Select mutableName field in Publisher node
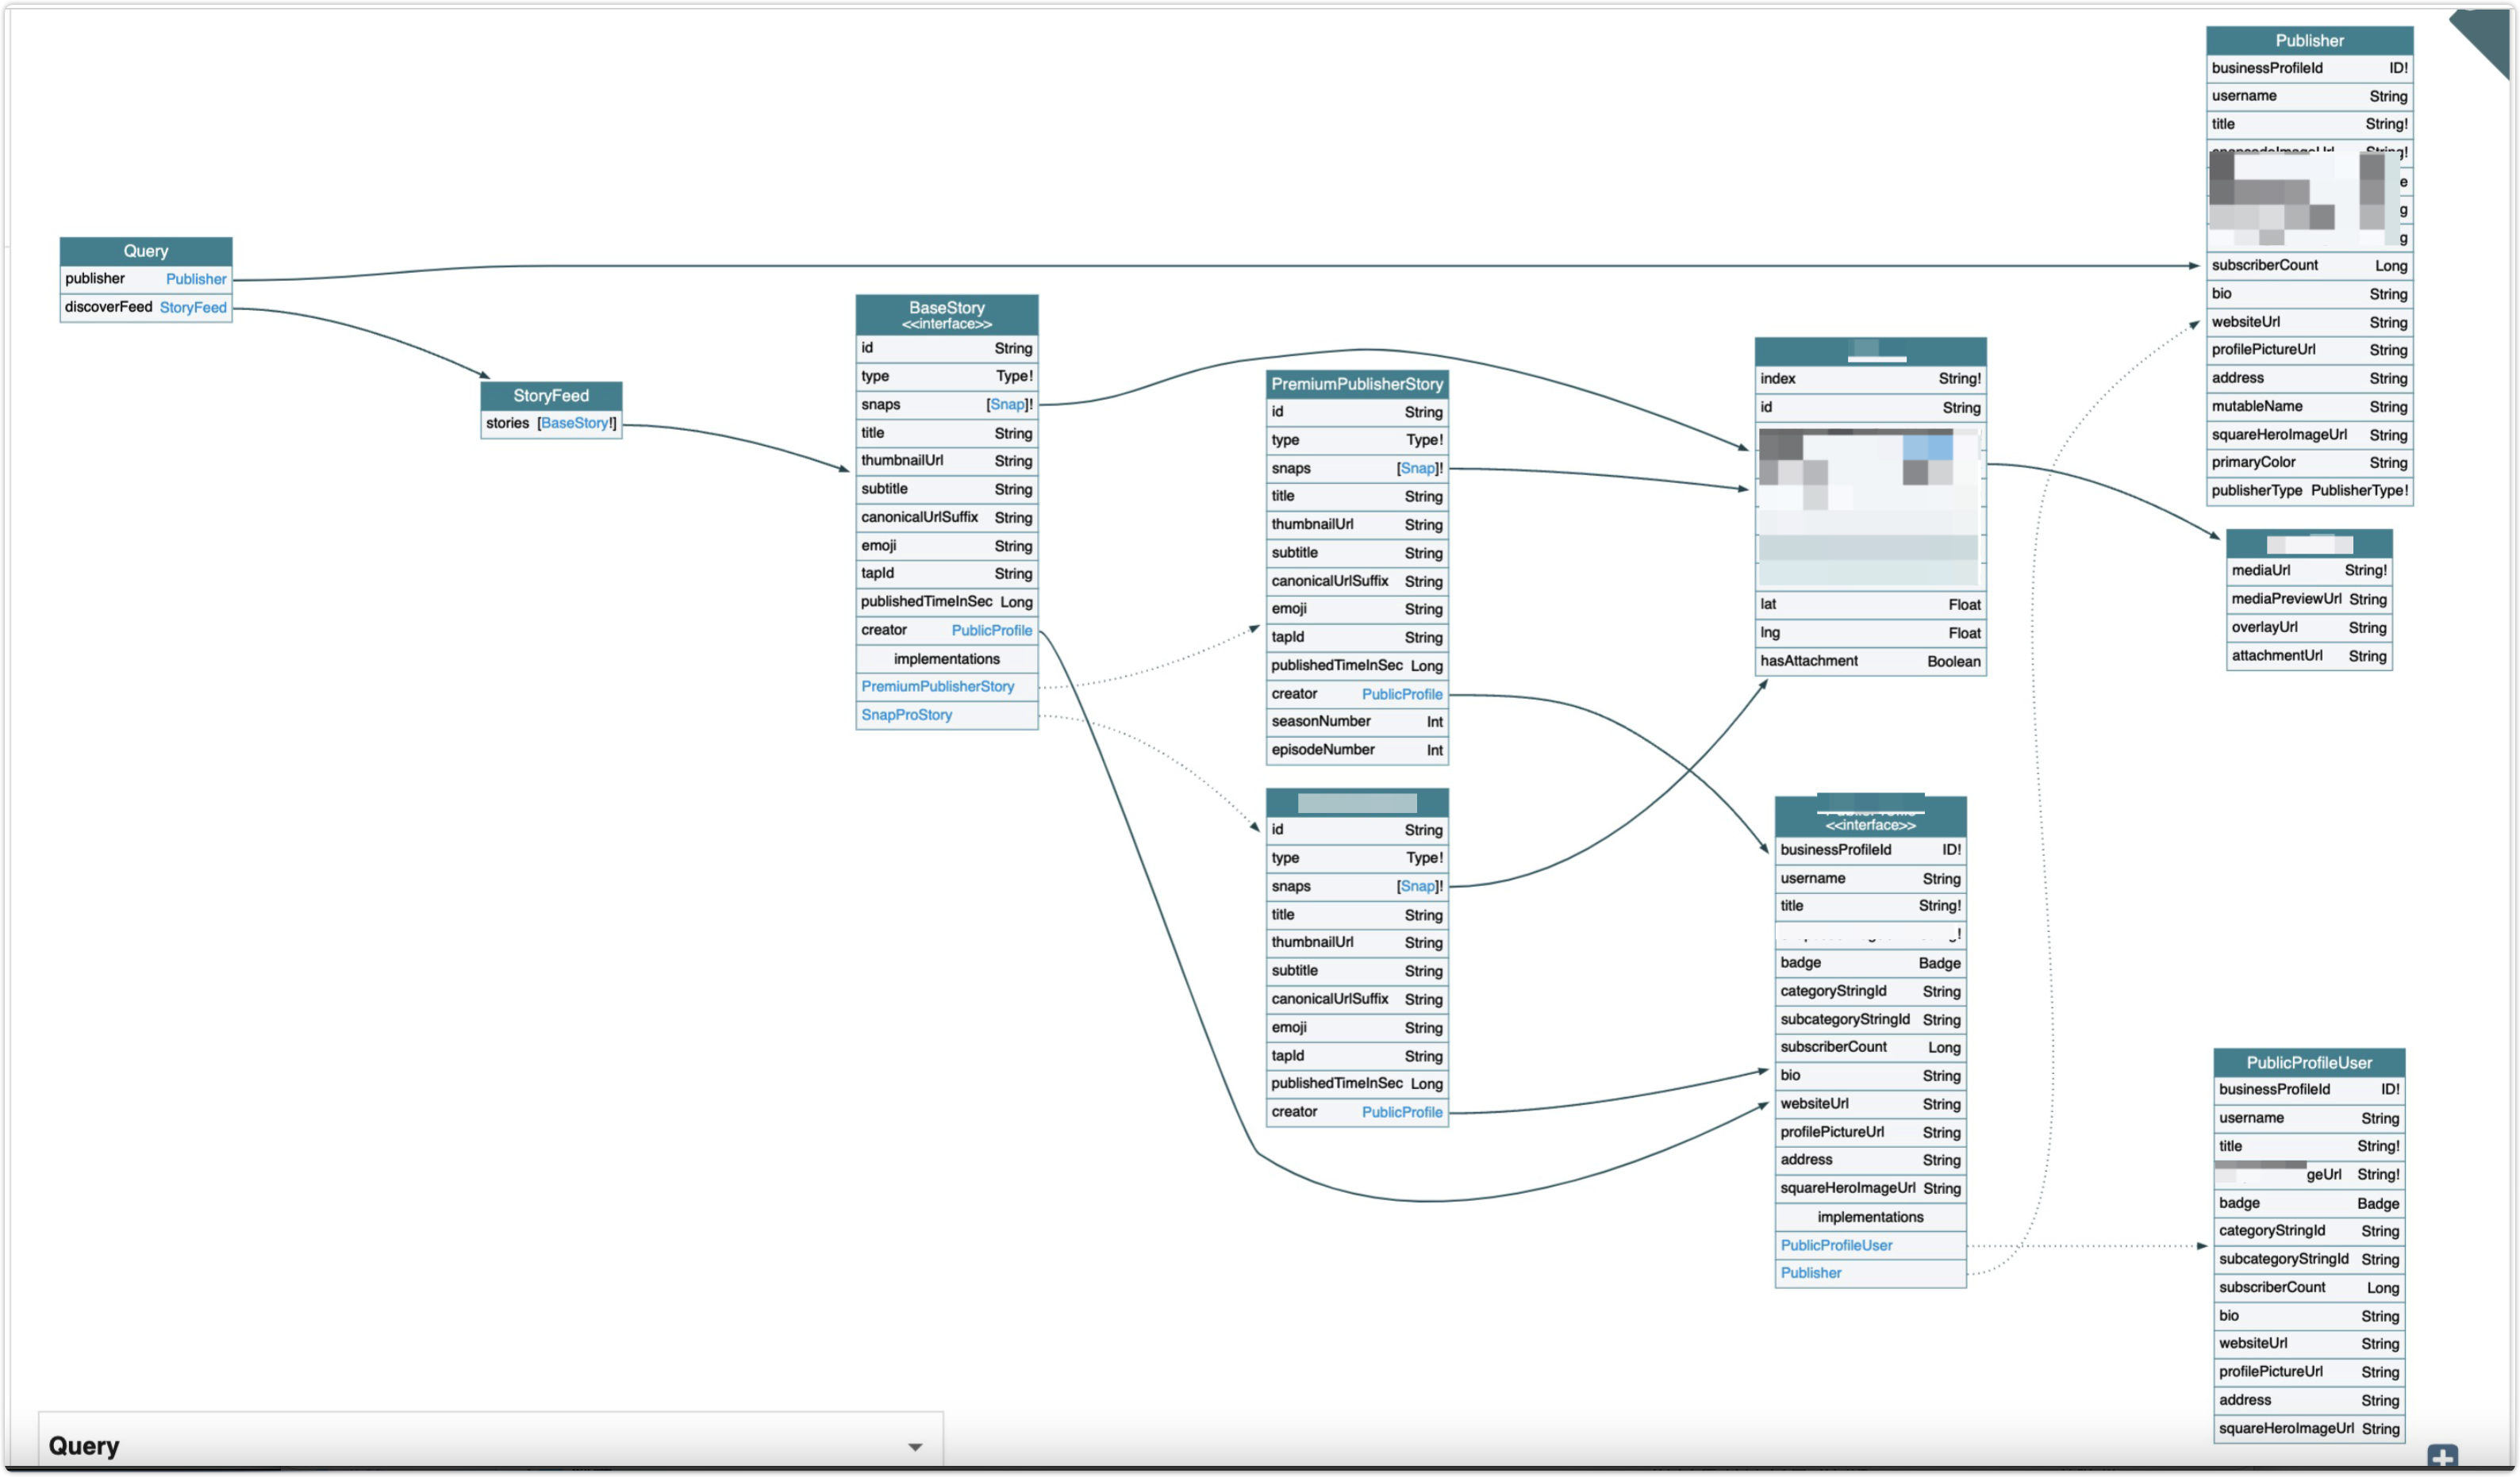This screenshot has height=1477, width=2520. click(x=2309, y=406)
